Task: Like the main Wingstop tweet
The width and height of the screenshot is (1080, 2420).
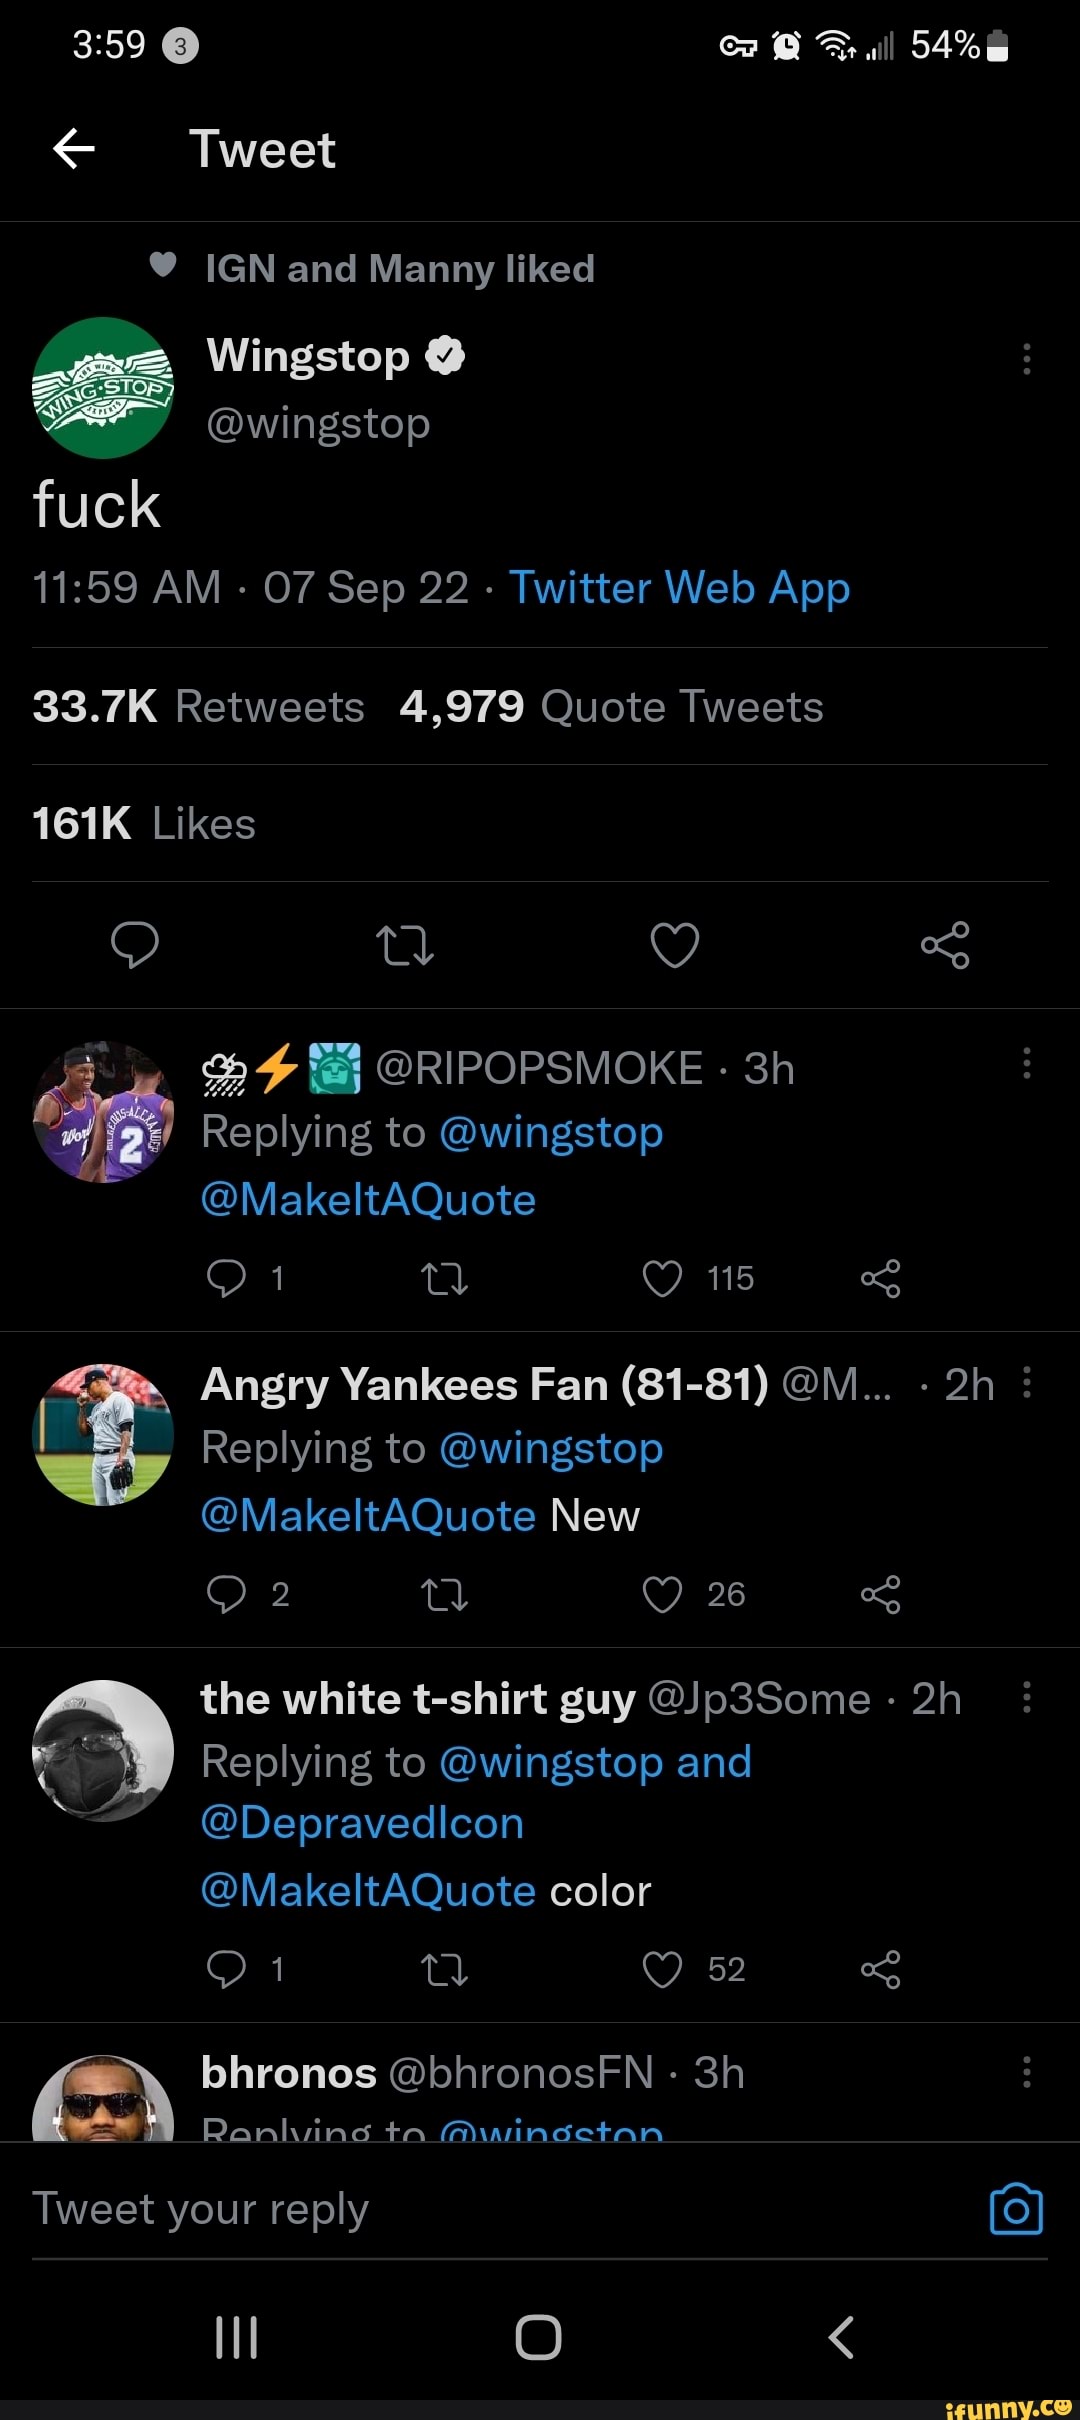Action: point(675,945)
